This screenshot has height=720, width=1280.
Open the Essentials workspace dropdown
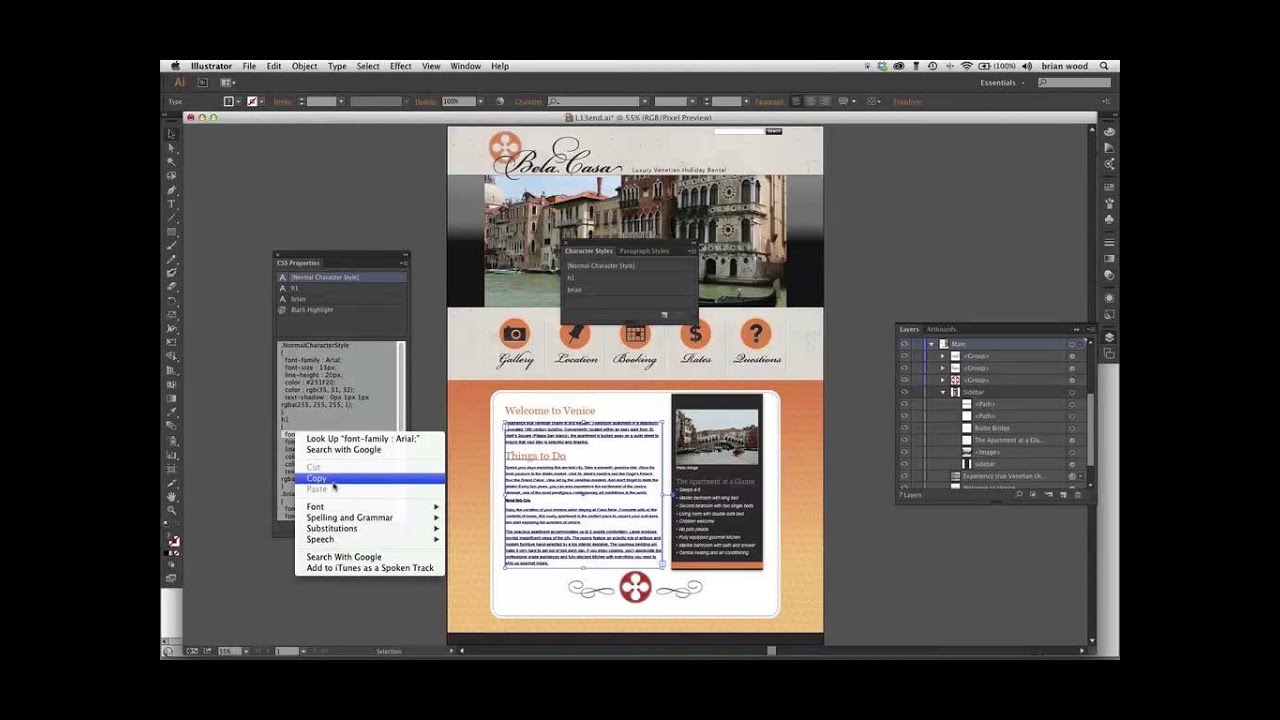[1002, 83]
